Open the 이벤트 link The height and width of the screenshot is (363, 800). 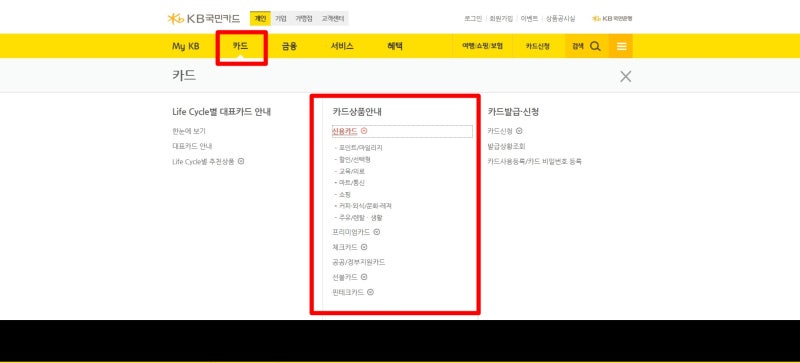529,19
